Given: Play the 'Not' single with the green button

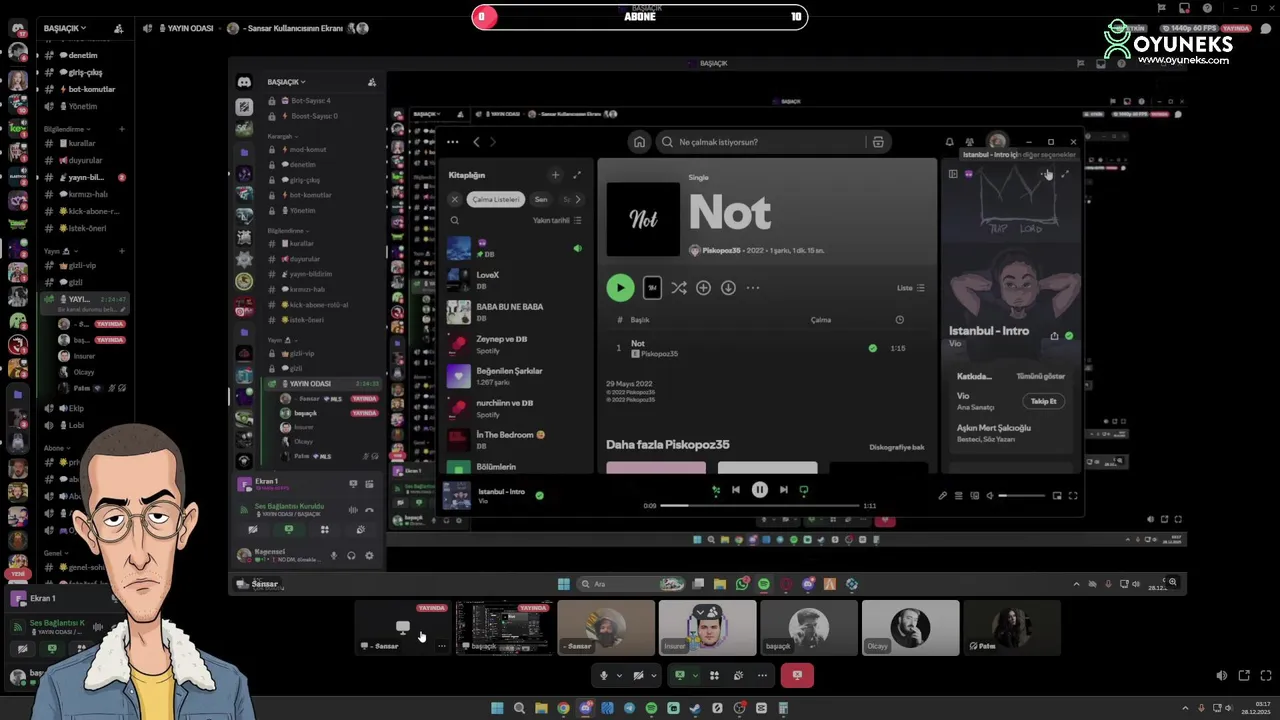Looking at the screenshot, I should coord(620,288).
